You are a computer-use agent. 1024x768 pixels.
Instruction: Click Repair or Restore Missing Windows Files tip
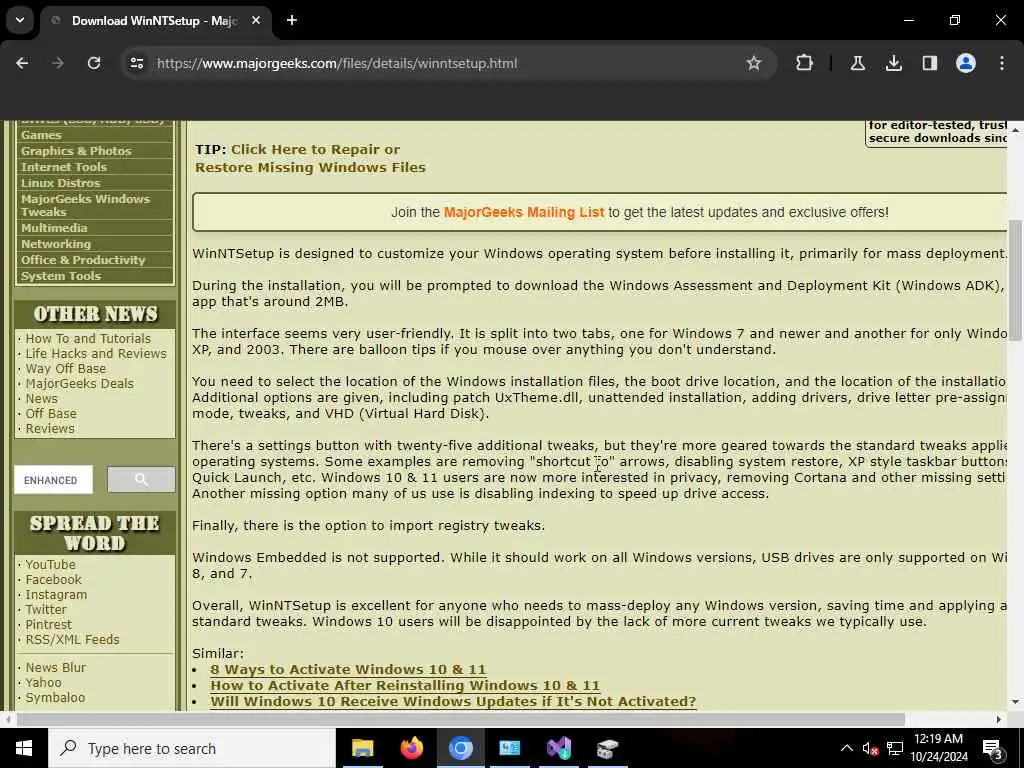310,158
